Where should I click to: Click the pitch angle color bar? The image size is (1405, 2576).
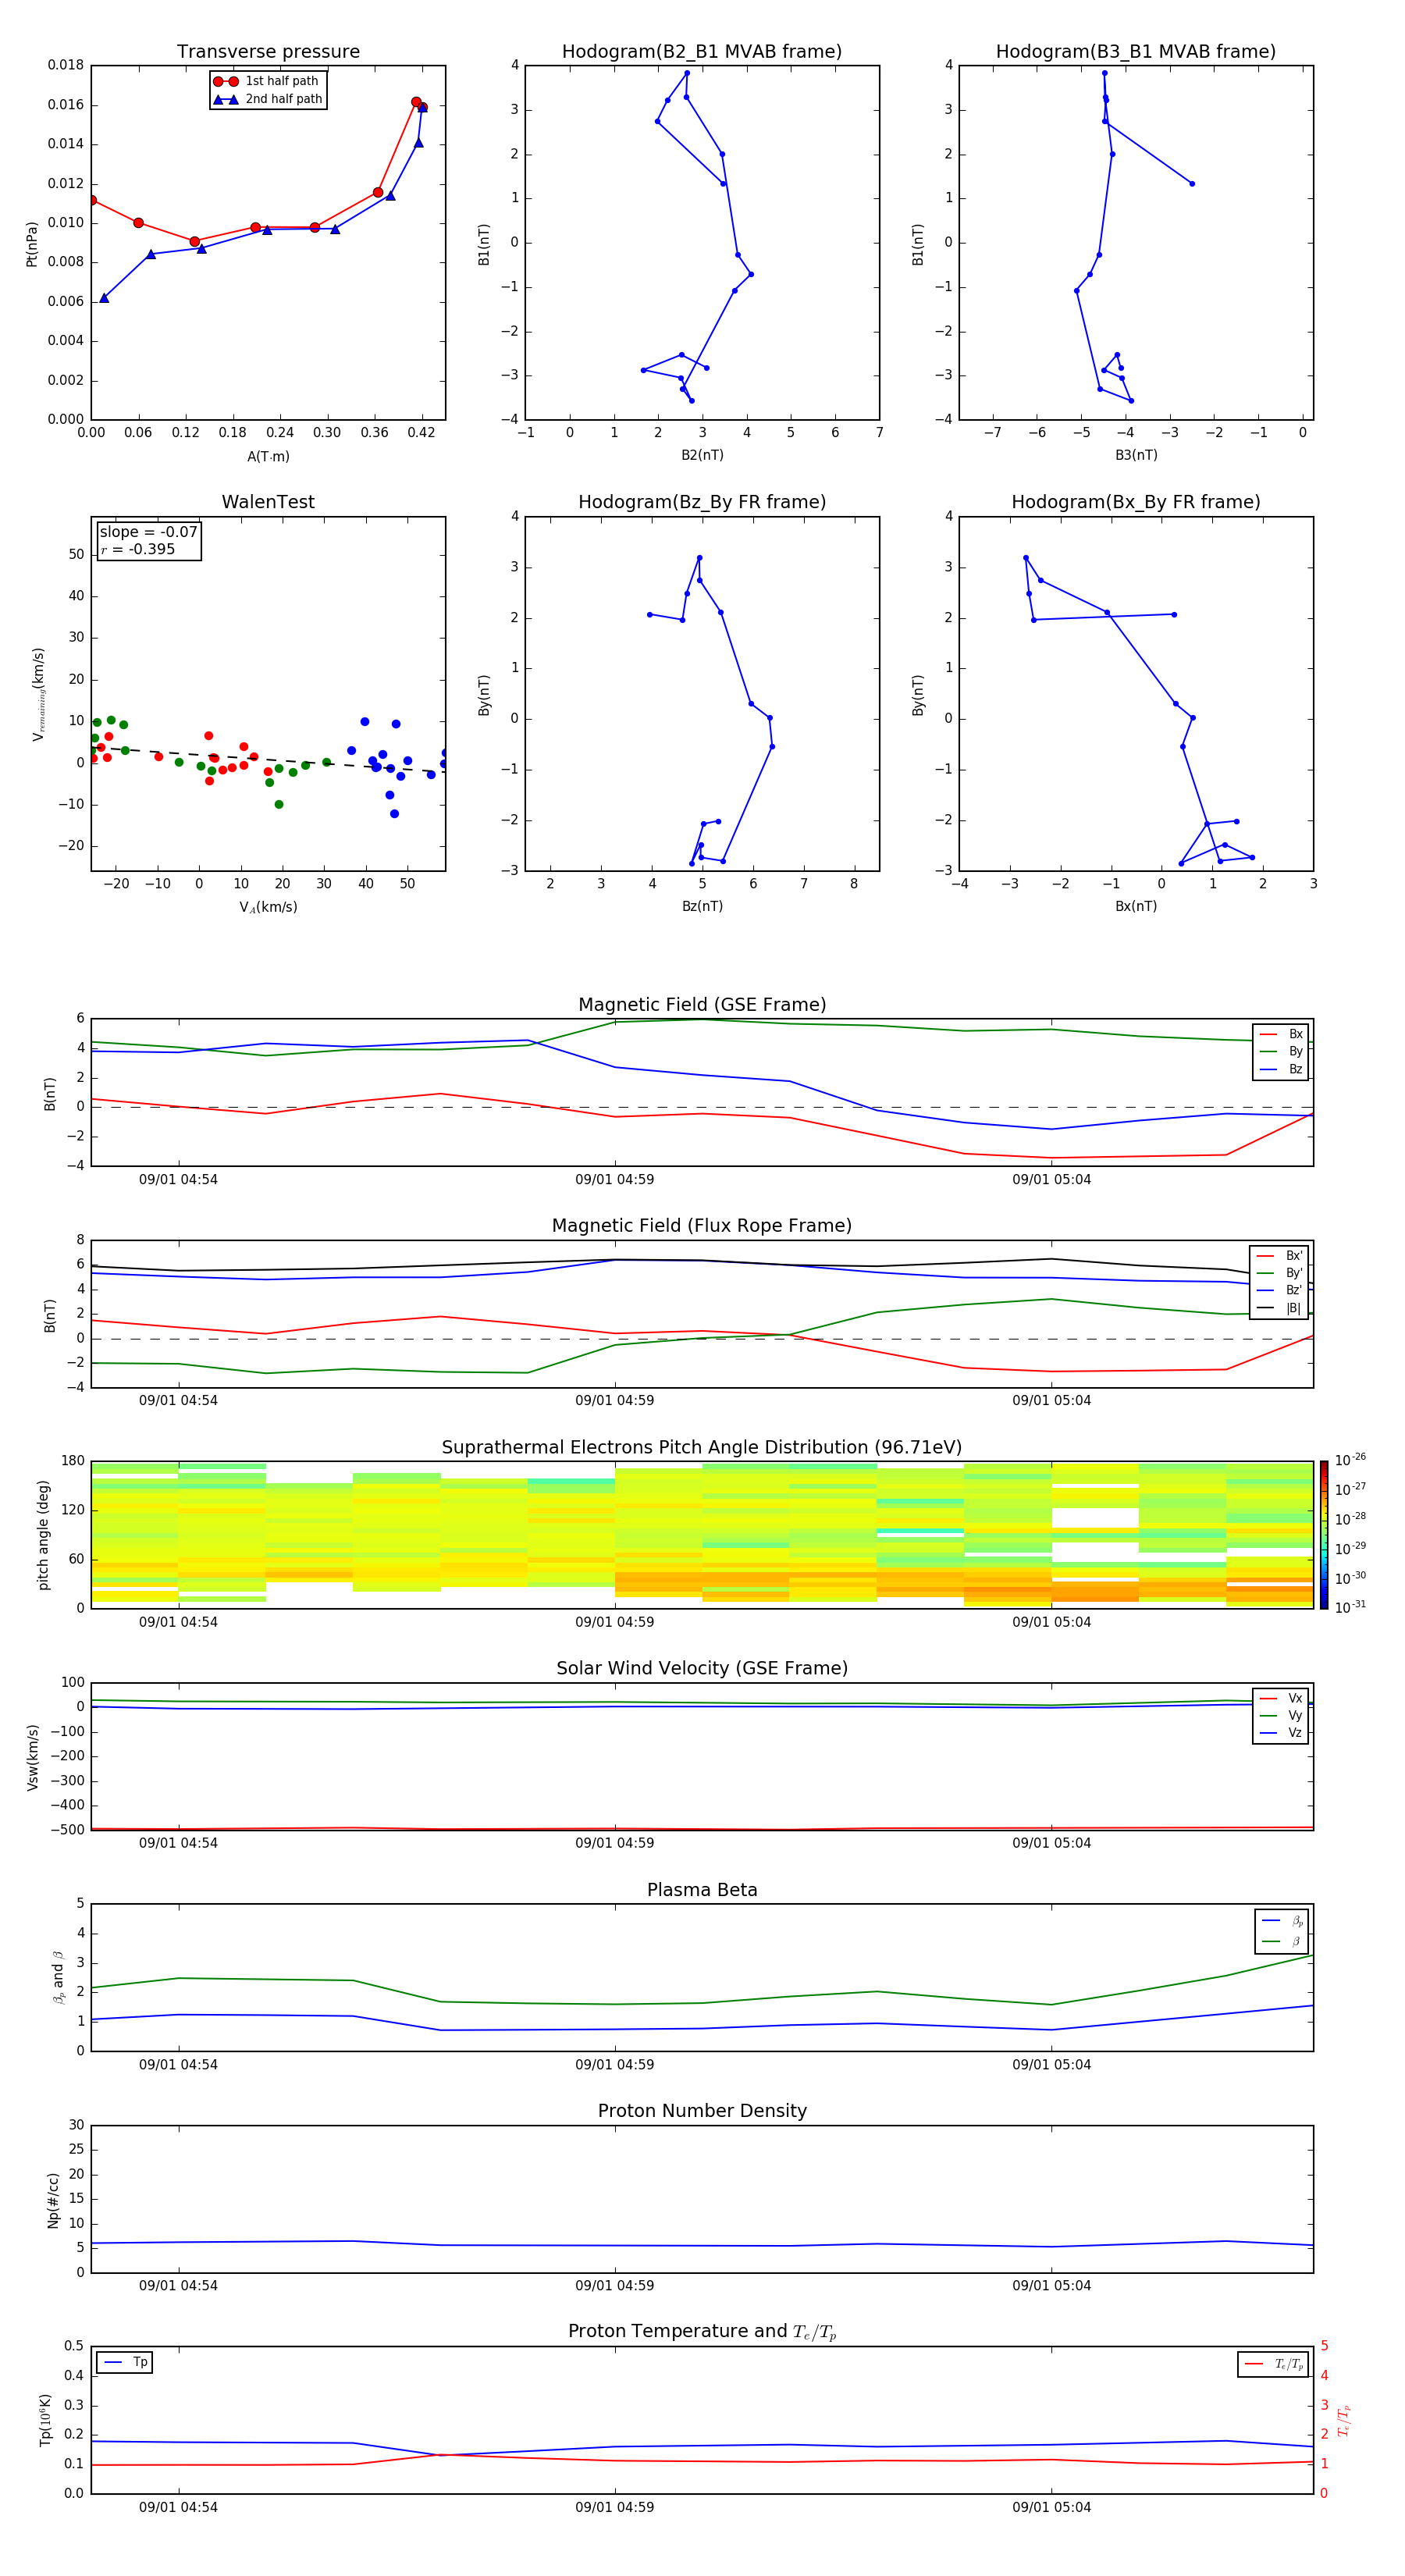click(1324, 1535)
